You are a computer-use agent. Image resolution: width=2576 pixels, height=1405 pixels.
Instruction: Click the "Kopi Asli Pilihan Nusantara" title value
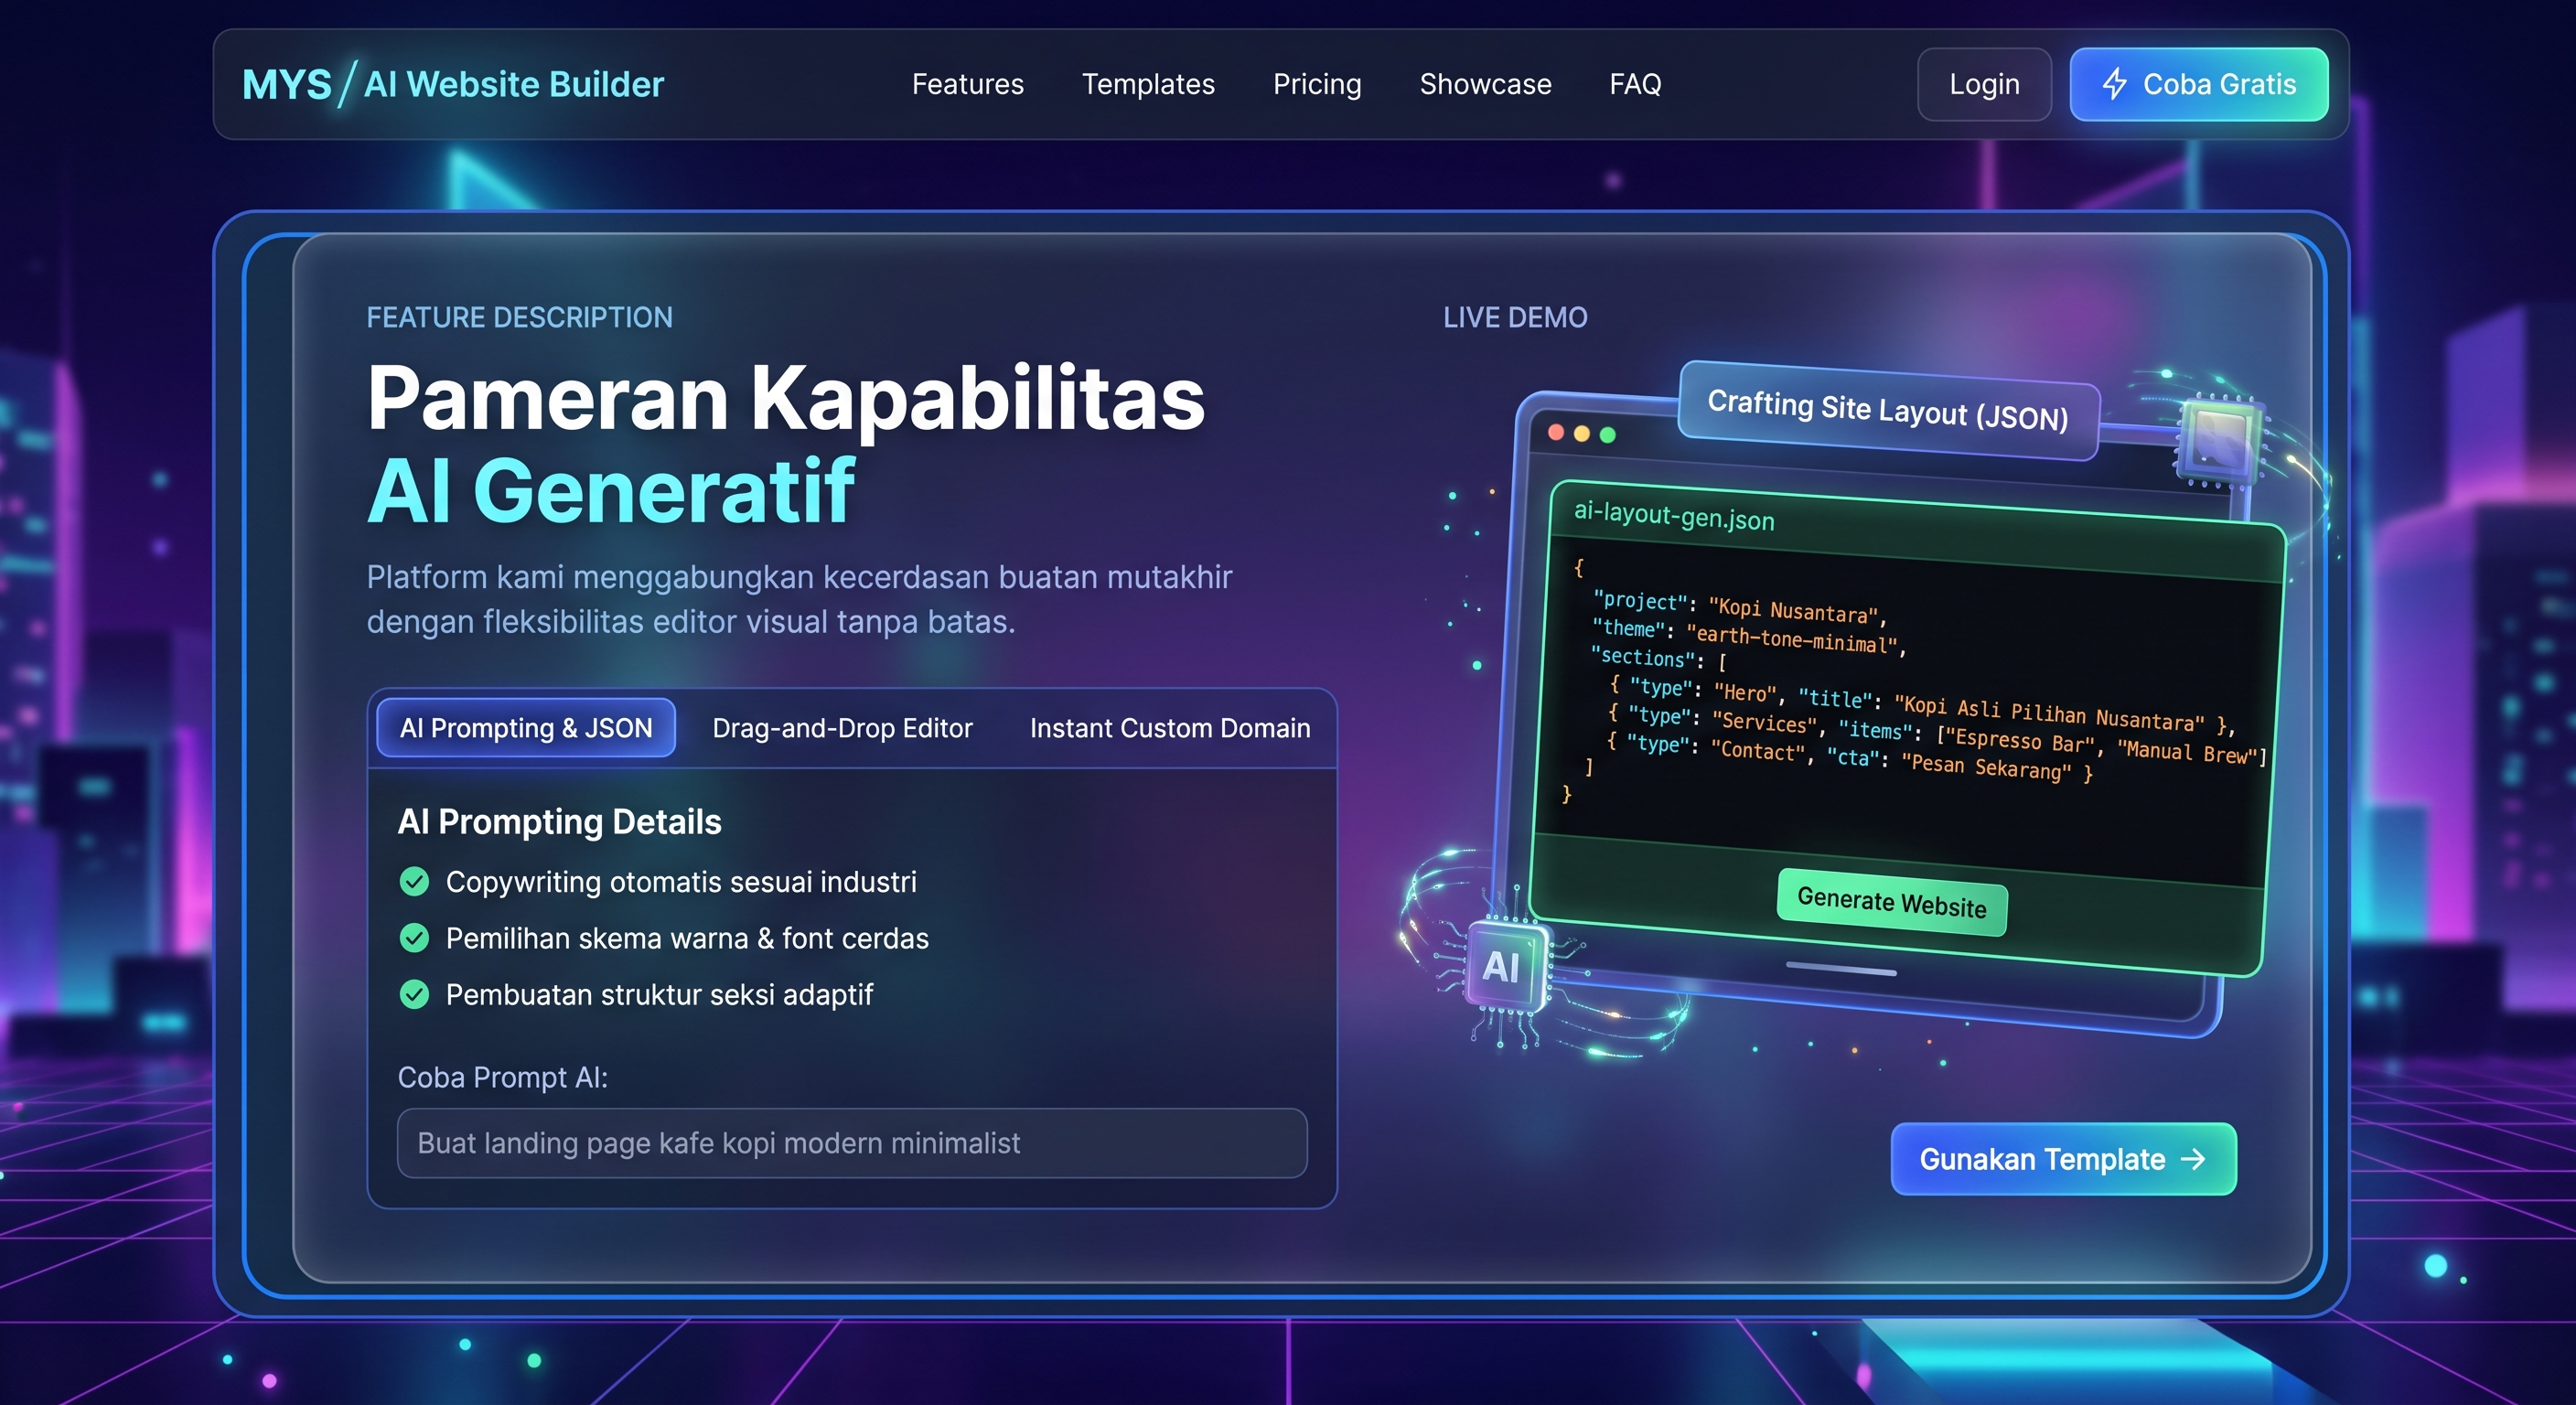coord(2049,712)
